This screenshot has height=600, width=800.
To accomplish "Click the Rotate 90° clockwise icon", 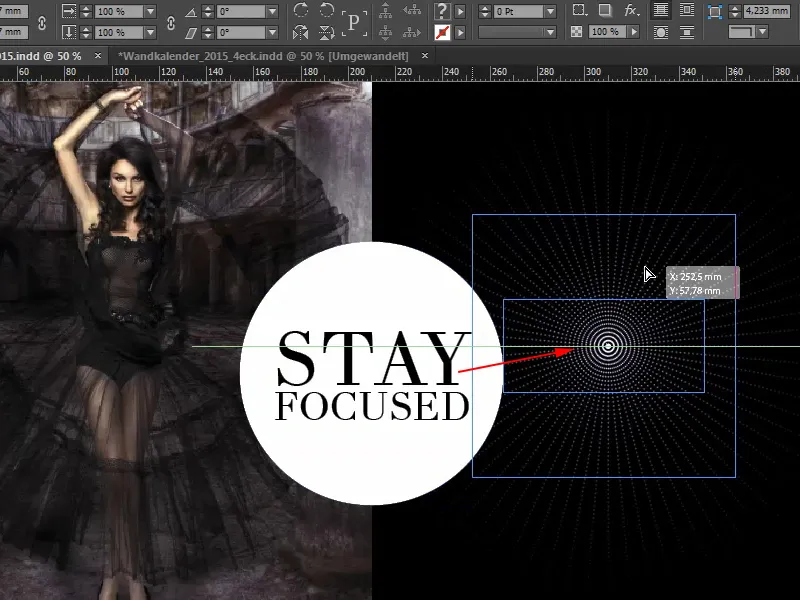I will 301,11.
